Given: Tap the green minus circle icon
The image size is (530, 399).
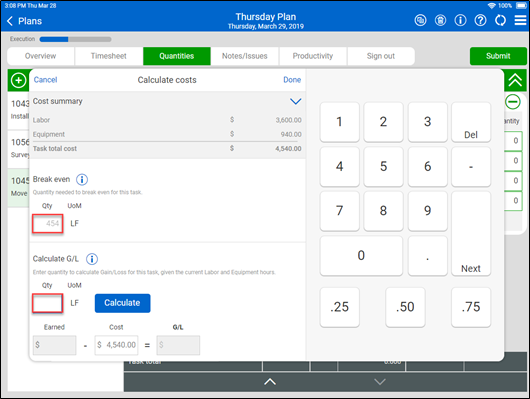Looking at the screenshot, I should coord(513,102).
